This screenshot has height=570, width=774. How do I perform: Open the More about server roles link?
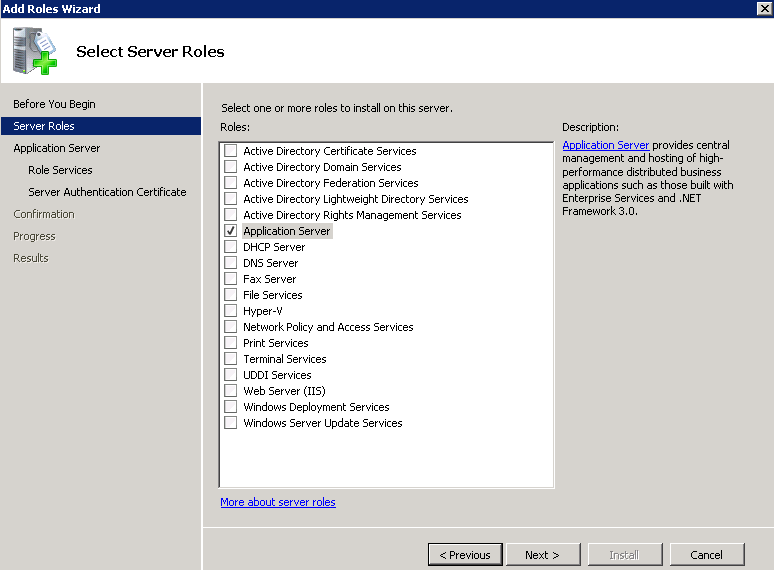[x=278, y=502]
